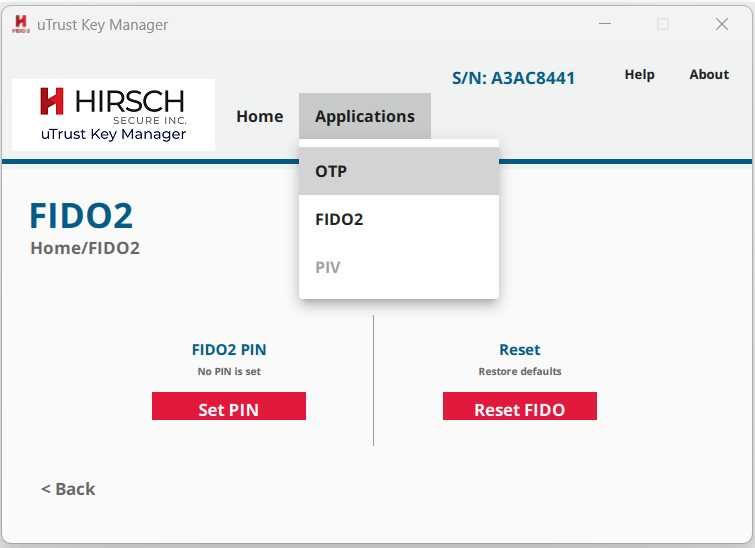Select OTP from the Applications menu
The height and width of the screenshot is (548, 755).
pos(399,171)
